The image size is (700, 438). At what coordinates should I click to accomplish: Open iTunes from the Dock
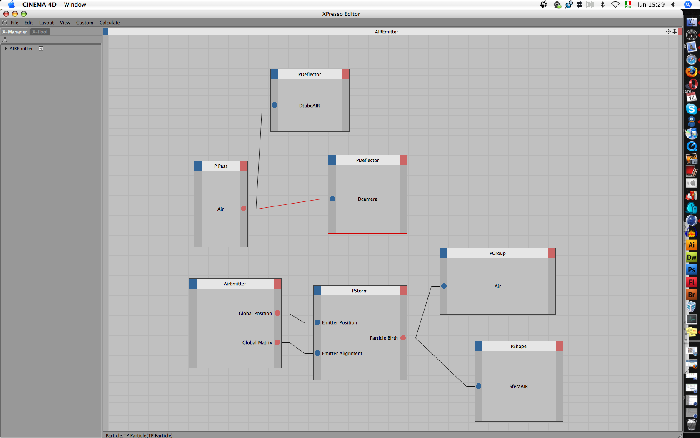pyautogui.click(x=692, y=133)
